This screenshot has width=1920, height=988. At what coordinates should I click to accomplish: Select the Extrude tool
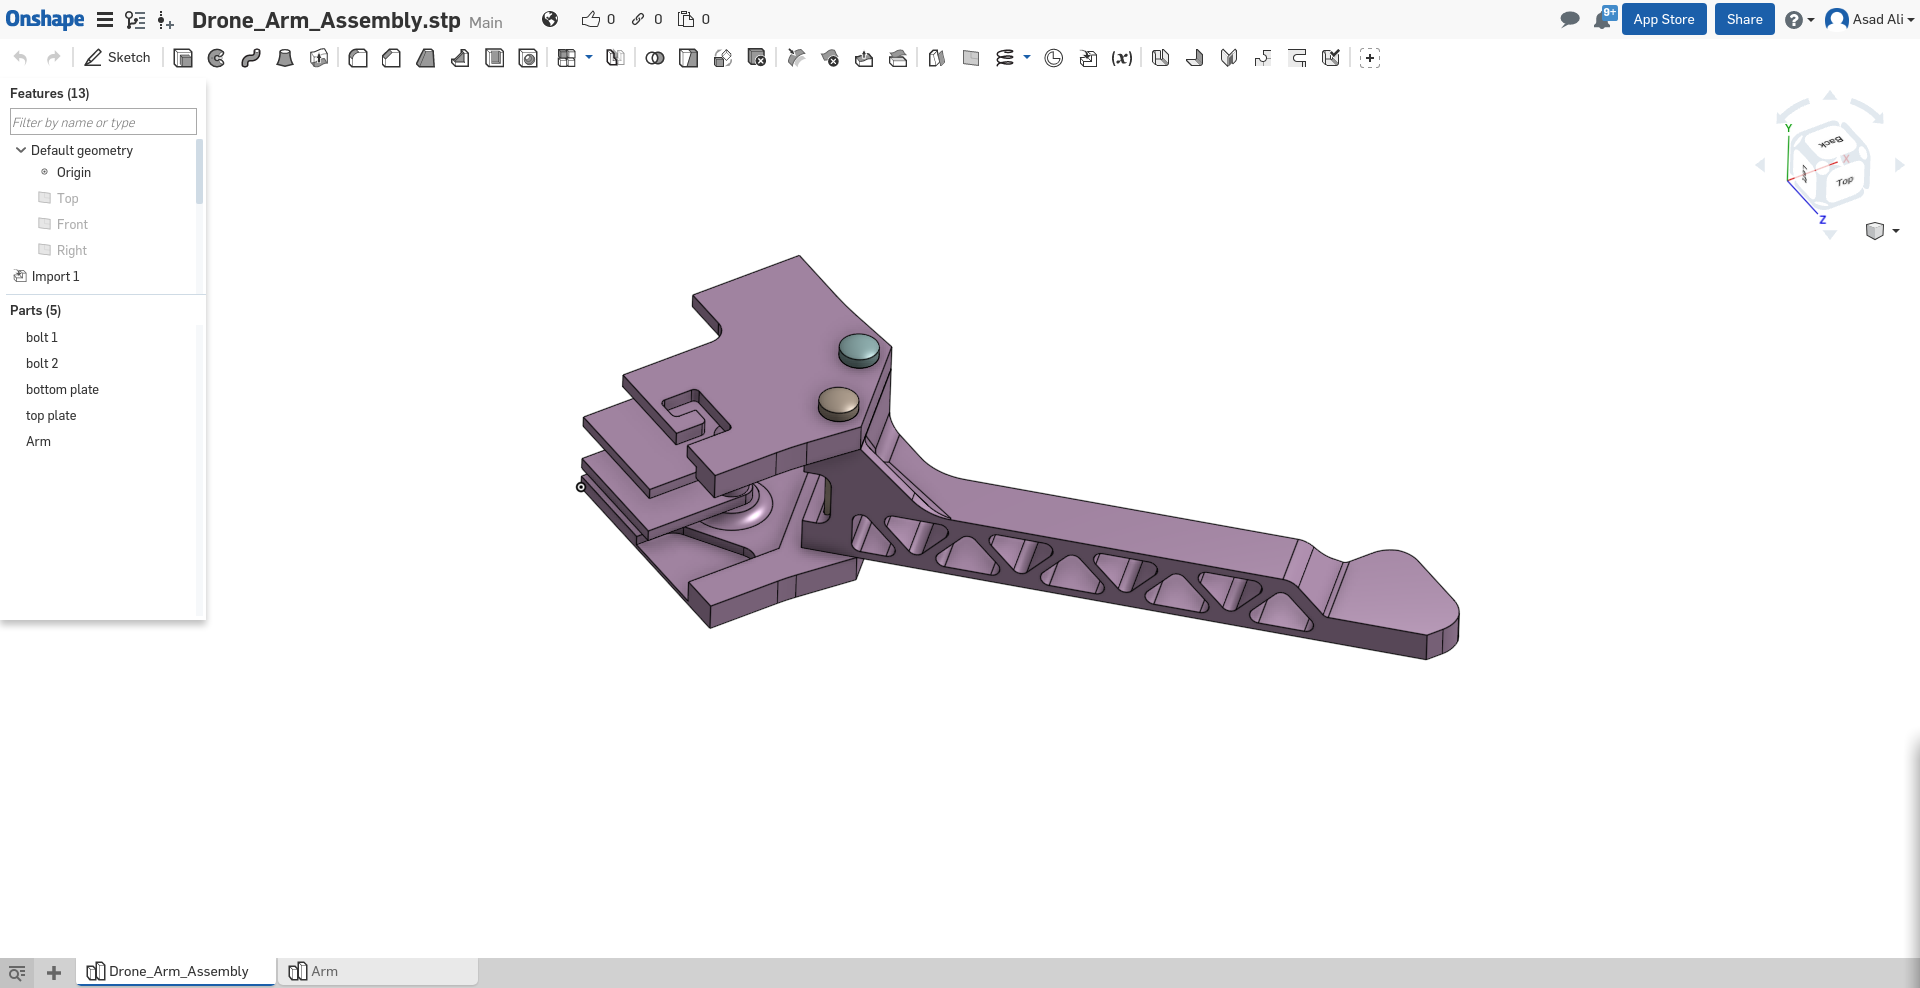pos(182,58)
